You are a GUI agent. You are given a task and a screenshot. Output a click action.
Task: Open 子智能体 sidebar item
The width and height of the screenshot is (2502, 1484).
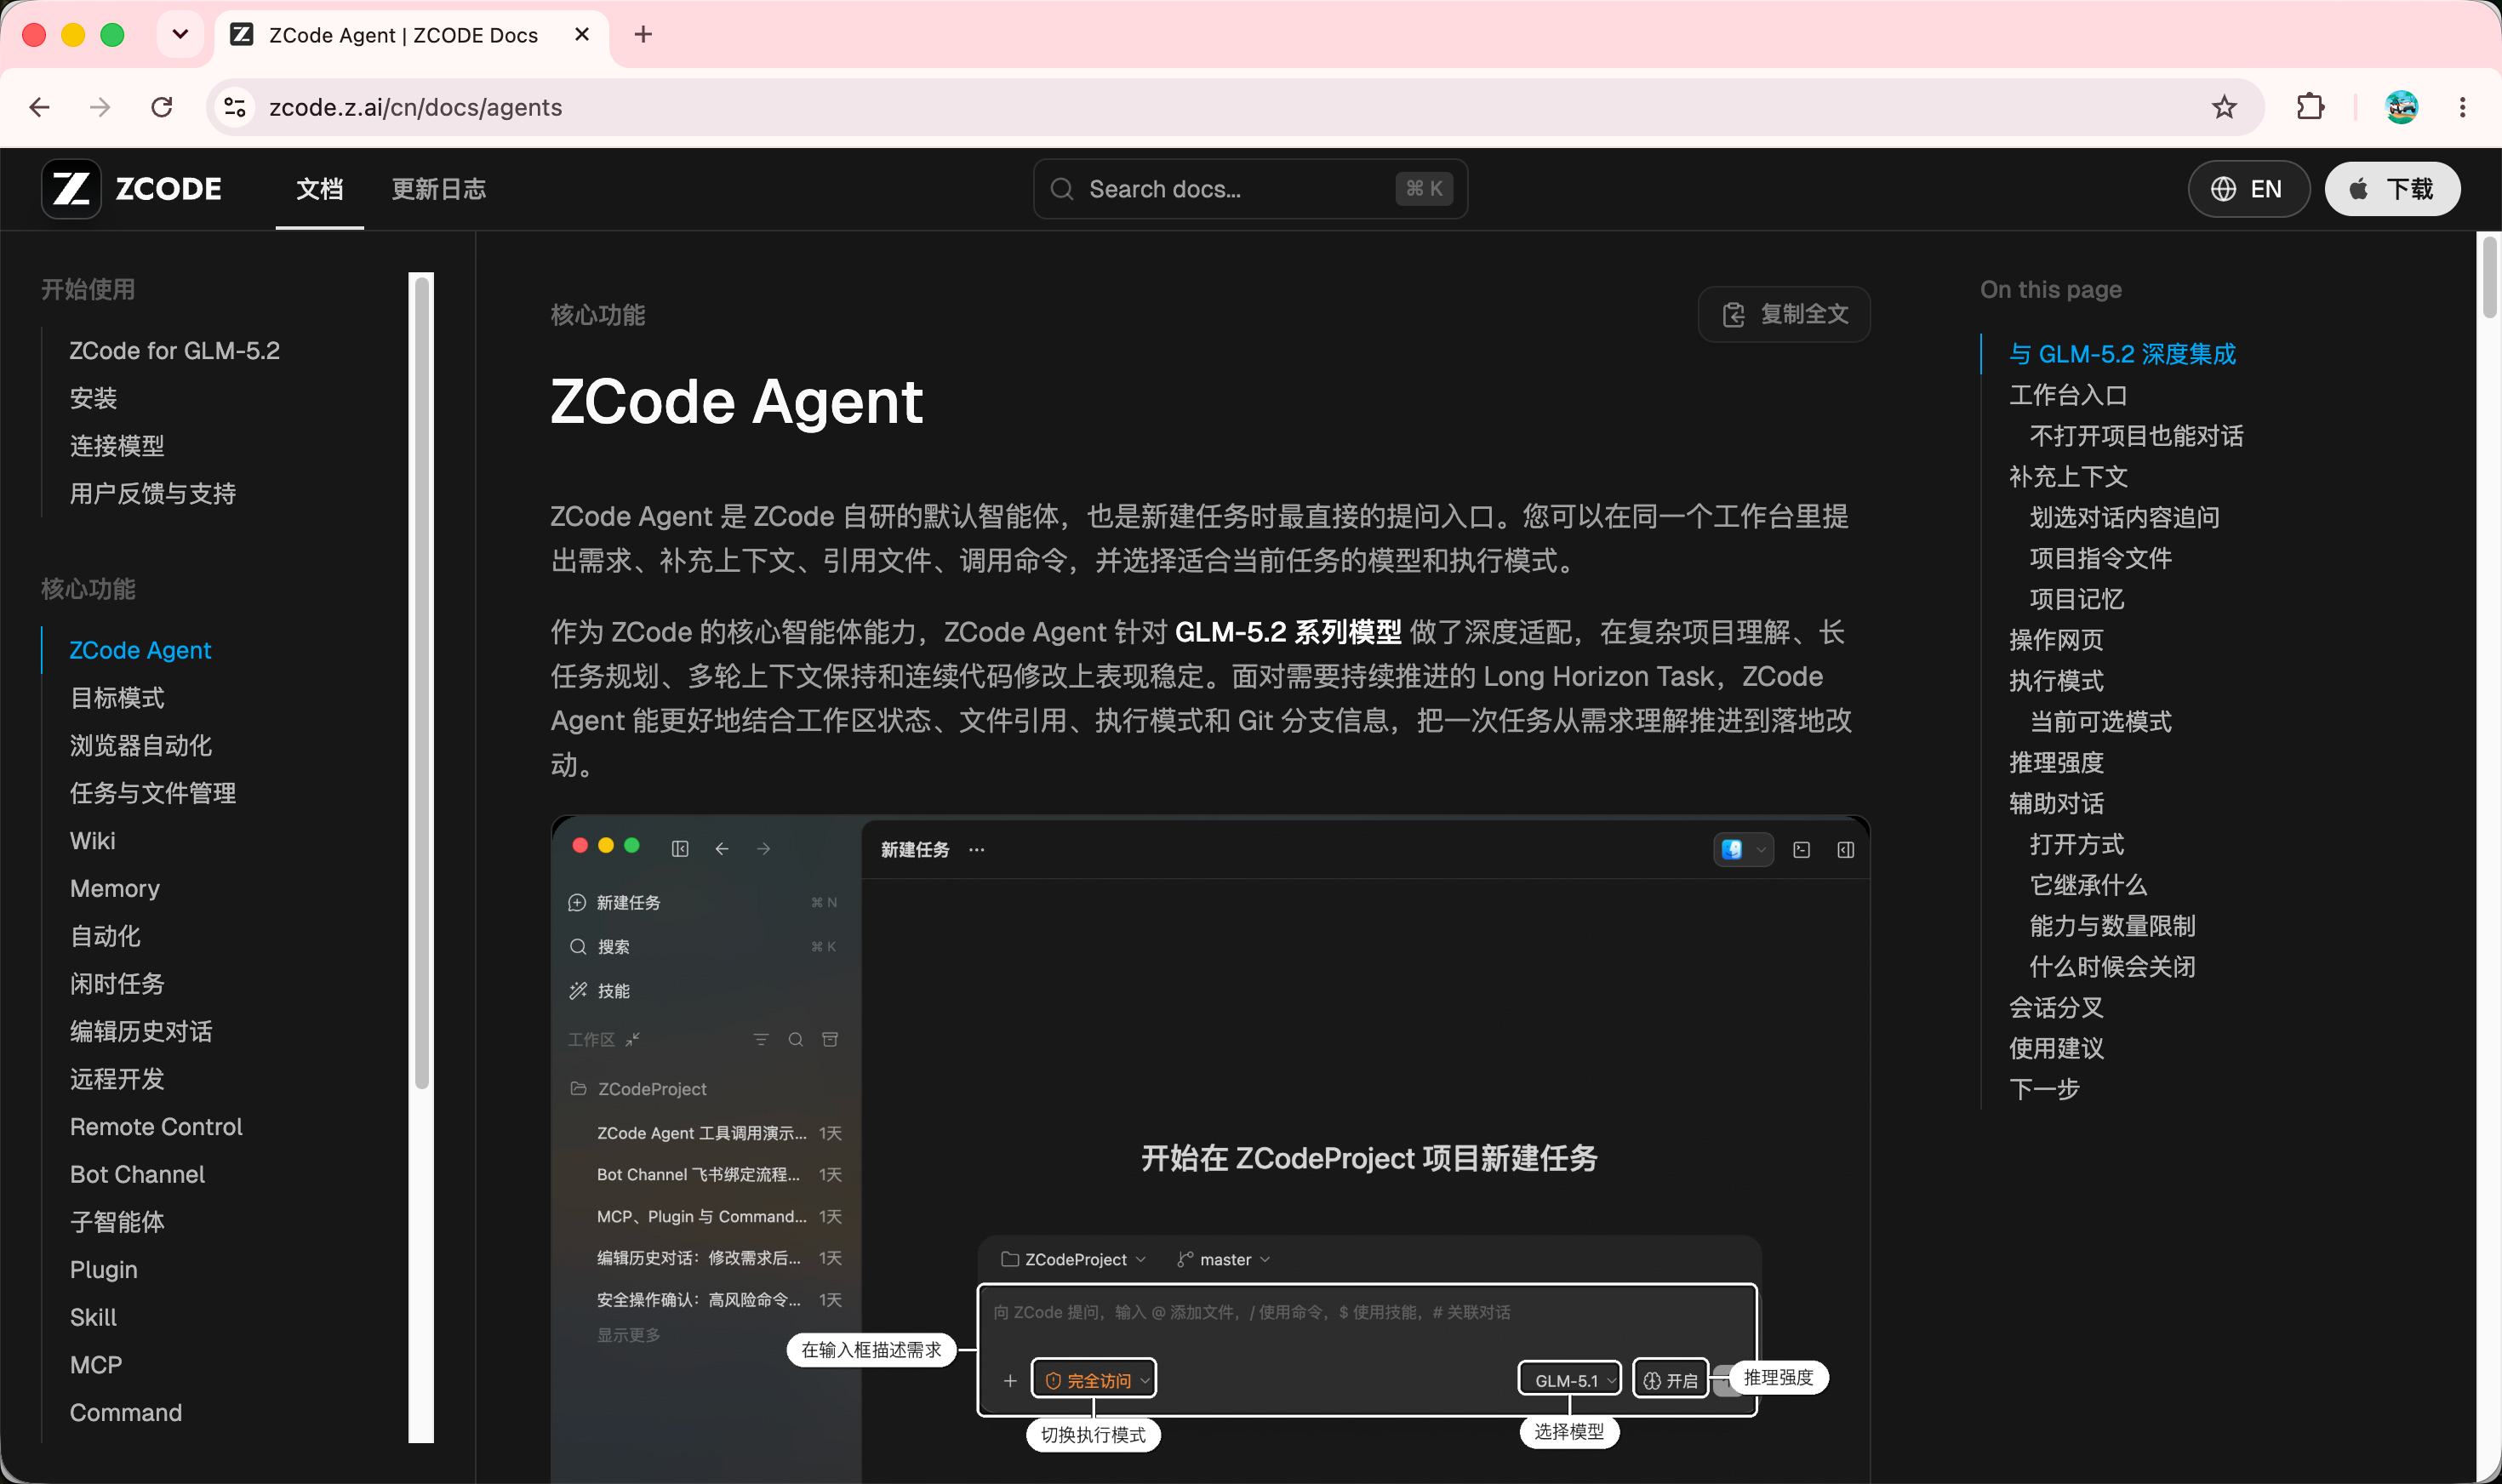point(117,1222)
